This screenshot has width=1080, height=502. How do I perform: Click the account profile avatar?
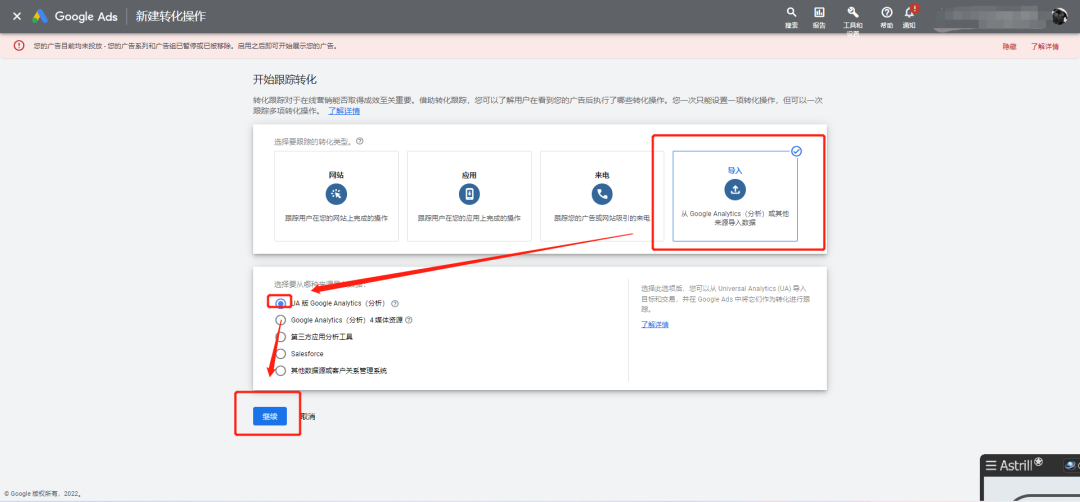(x=1059, y=16)
